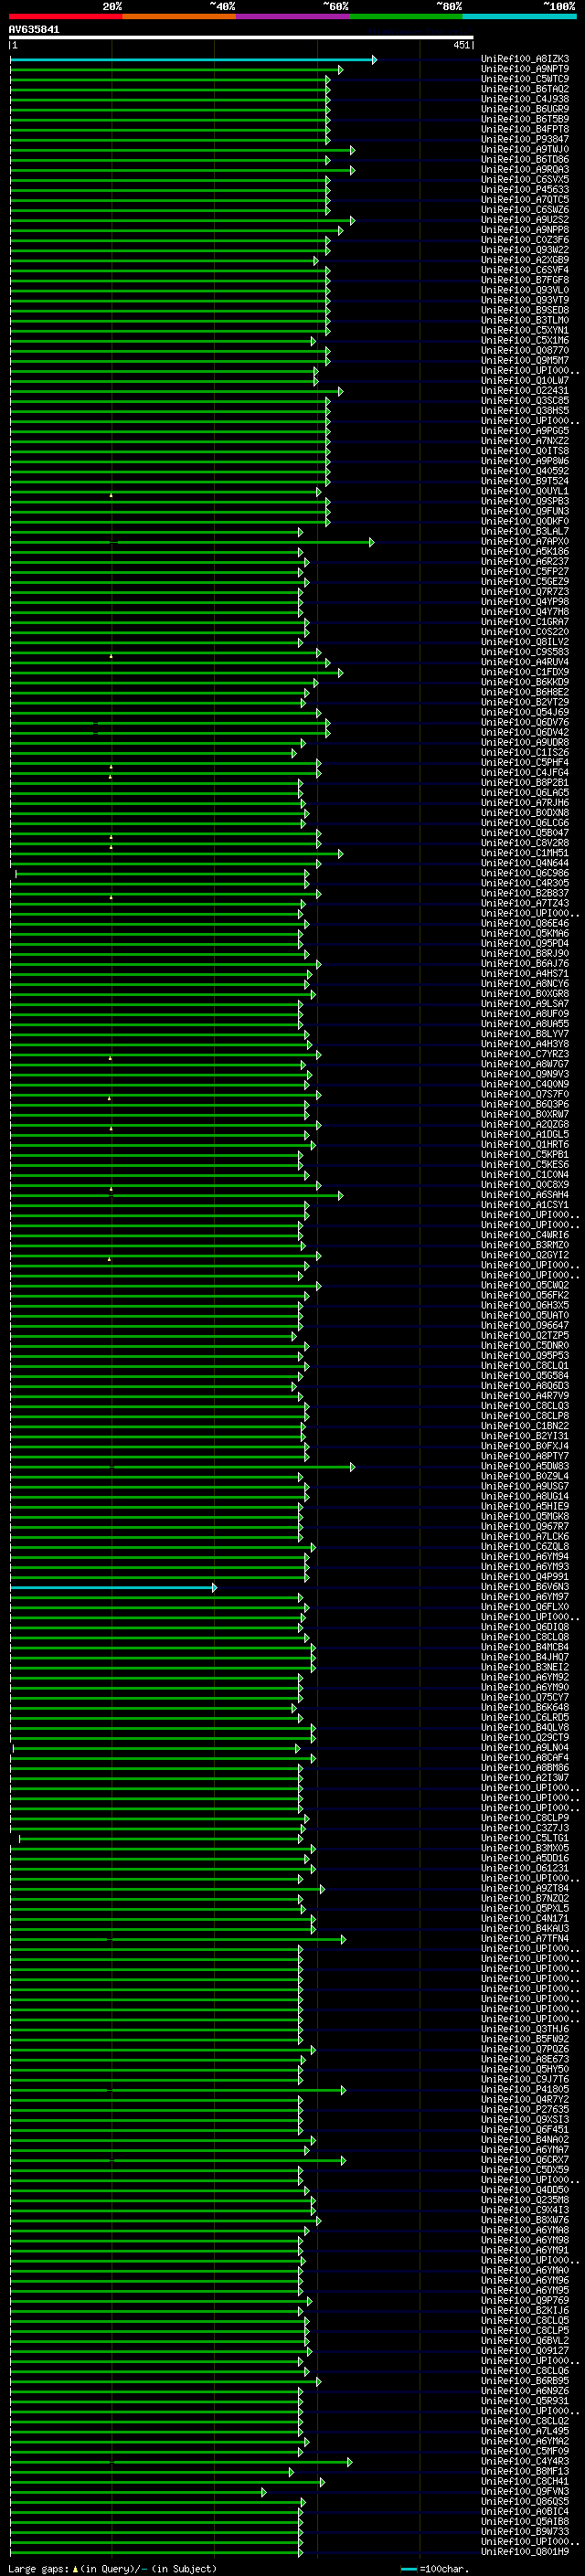Click the UniRef100_Q6CRX7 entry
Screen dimensions: 585x2576
tap(525, 2160)
